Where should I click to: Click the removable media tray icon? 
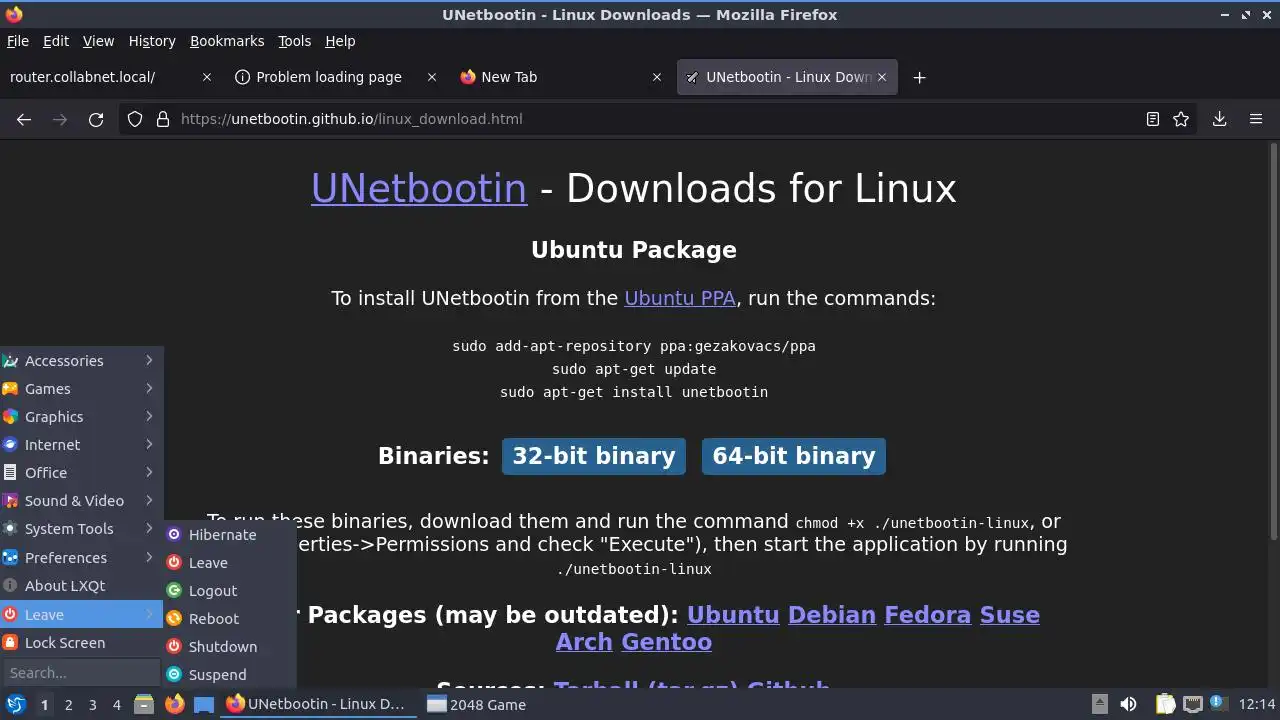click(x=1099, y=704)
